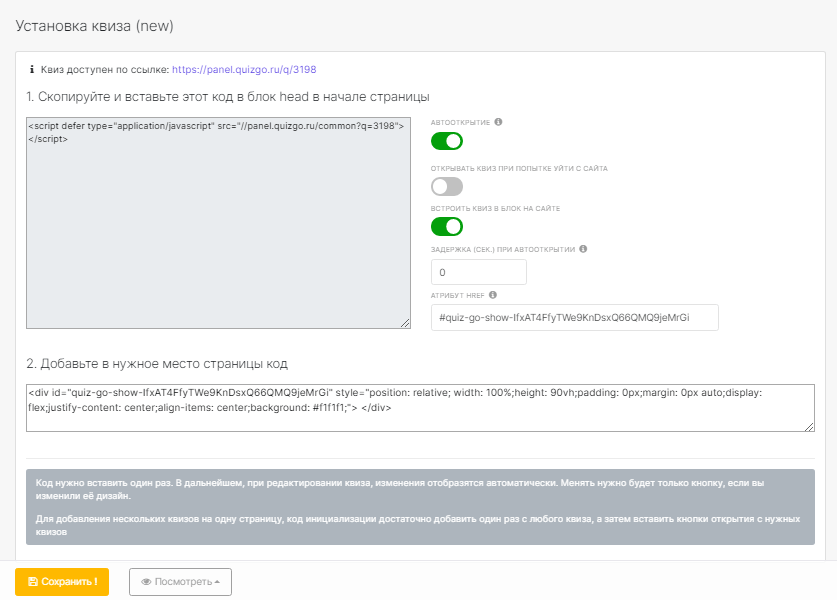
Task: Click the label 'Встроить квиз в блок на сайте'
Action: [x=495, y=209]
